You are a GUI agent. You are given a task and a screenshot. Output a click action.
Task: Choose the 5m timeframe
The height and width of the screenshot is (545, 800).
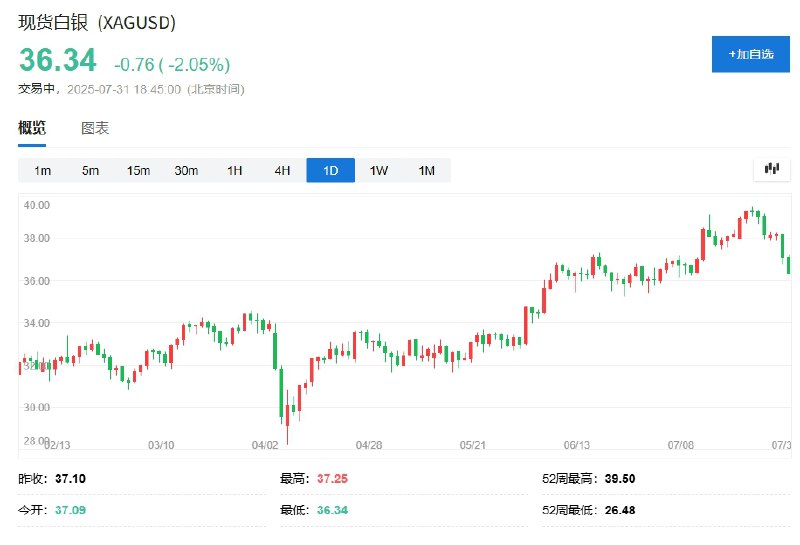[x=90, y=170]
